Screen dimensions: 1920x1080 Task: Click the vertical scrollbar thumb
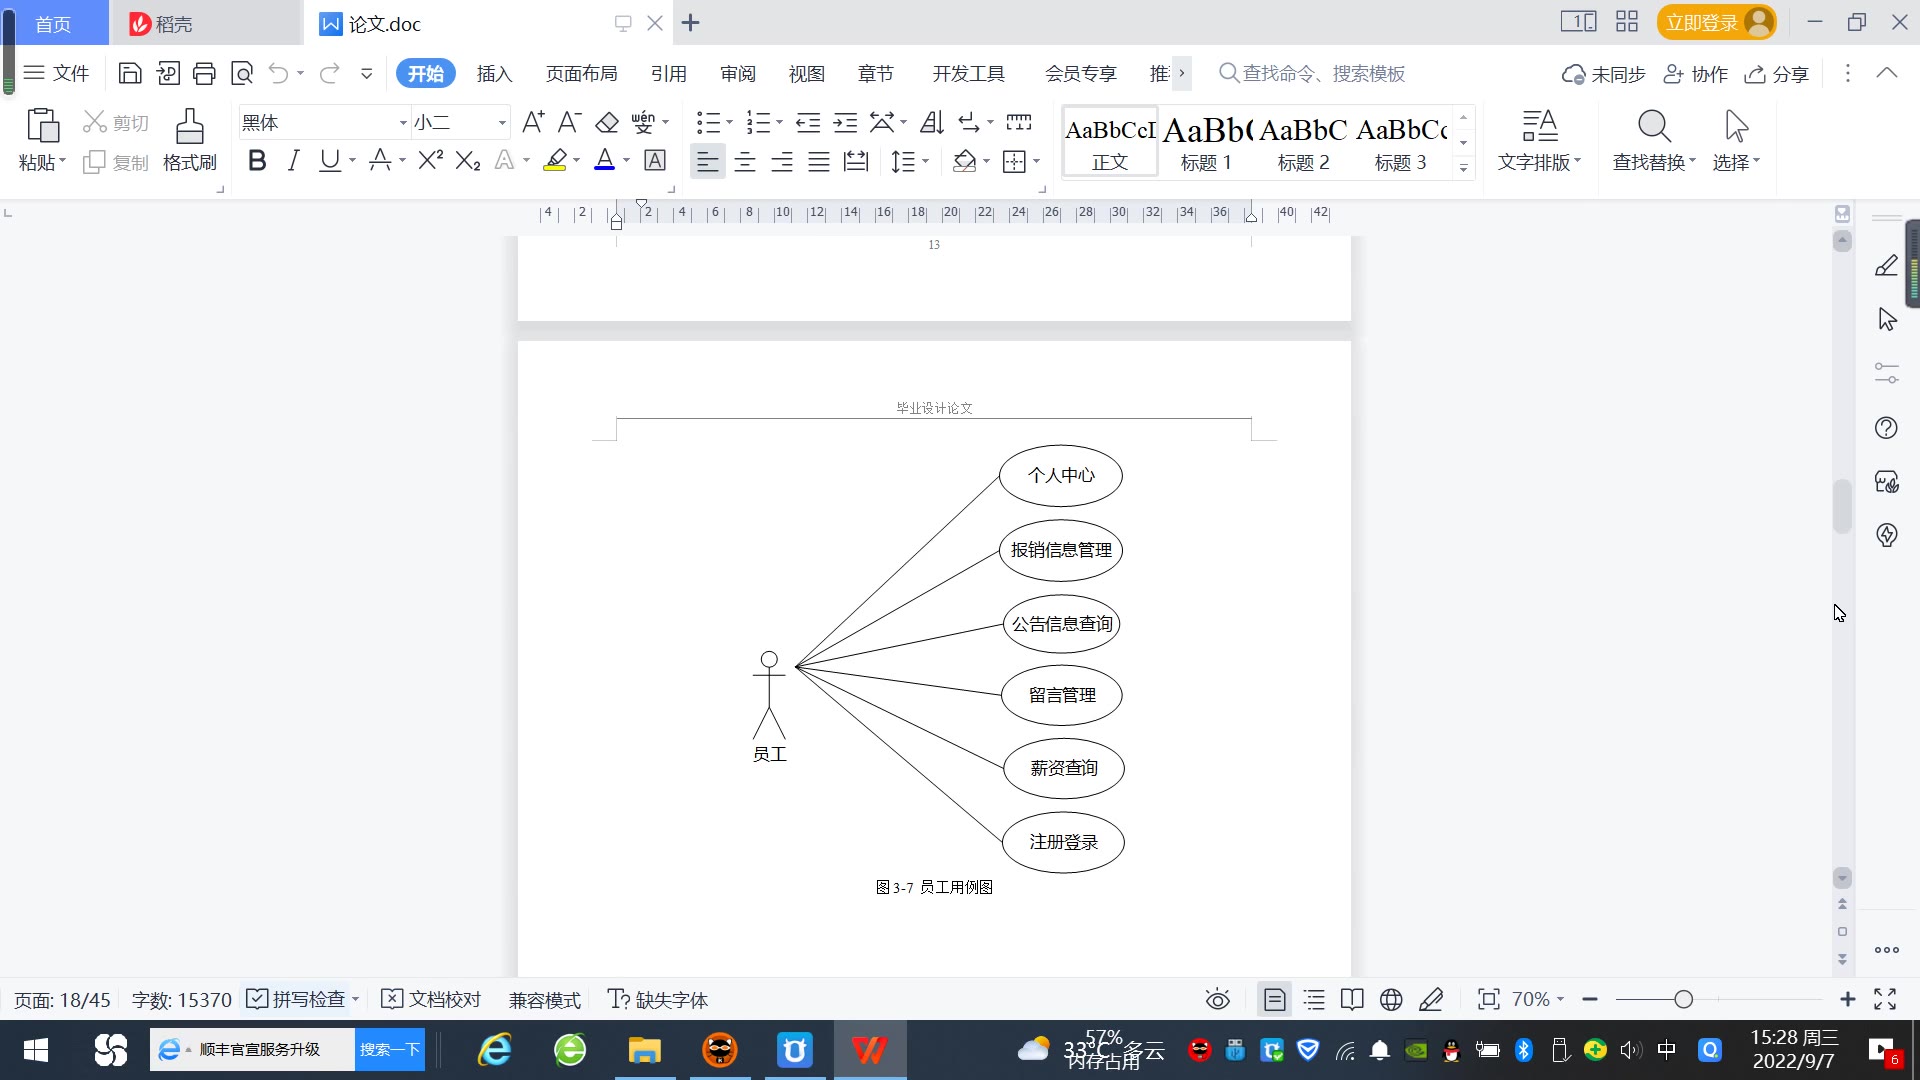[x=1842, y=507]
